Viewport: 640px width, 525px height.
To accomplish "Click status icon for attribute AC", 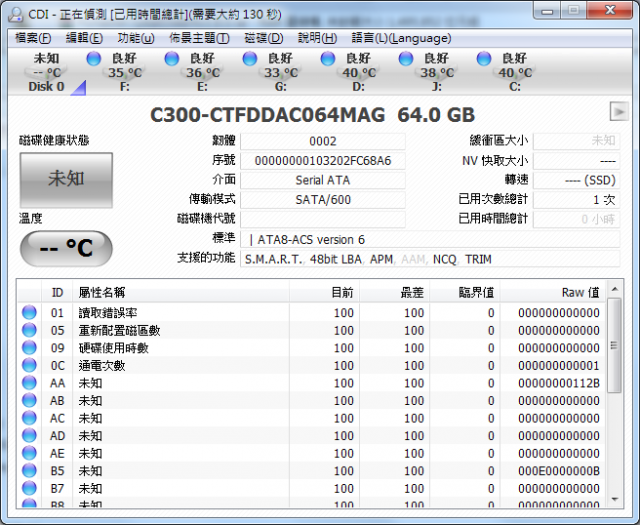I will [x=29, y=418].
